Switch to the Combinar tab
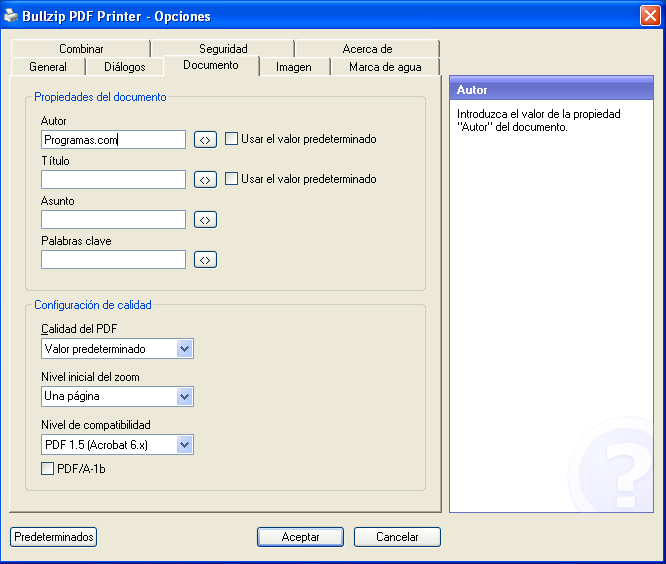 pos(81,48)
